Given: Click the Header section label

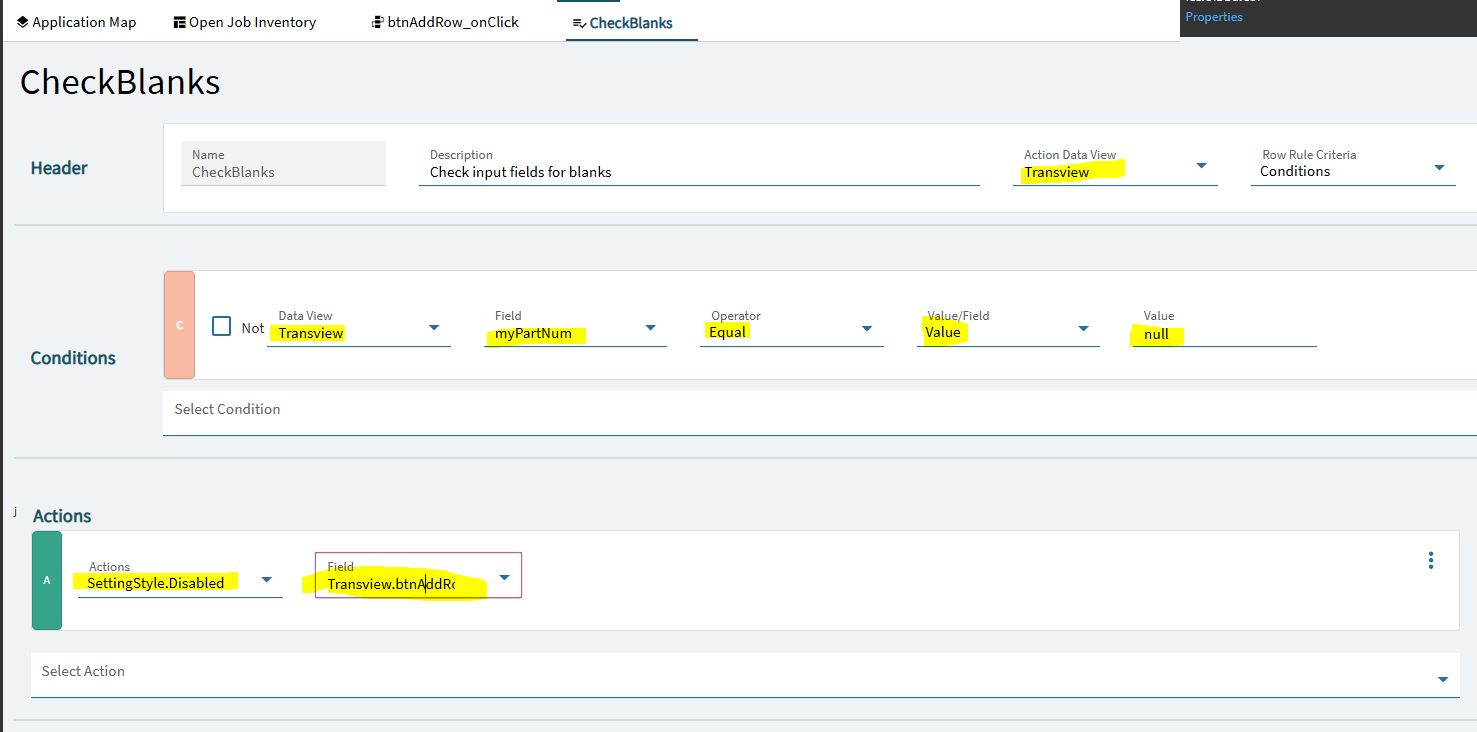Looking at the screenshot, I should pyautogui.click(x=59, y=168).
